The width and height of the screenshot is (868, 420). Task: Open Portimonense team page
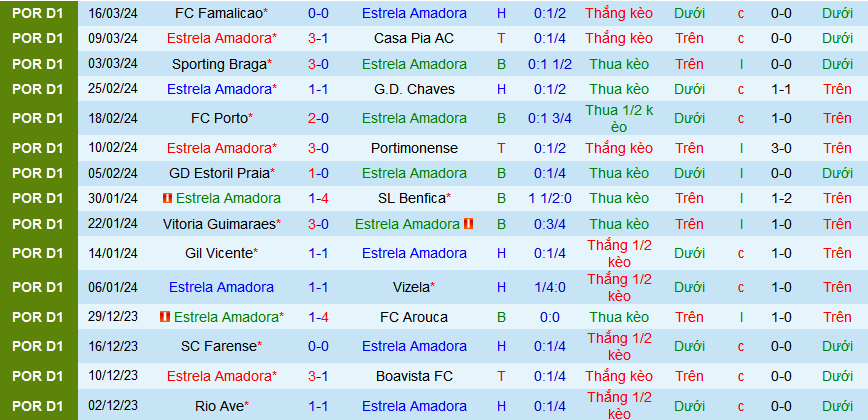pyautogui.click(x=414, y=148)
